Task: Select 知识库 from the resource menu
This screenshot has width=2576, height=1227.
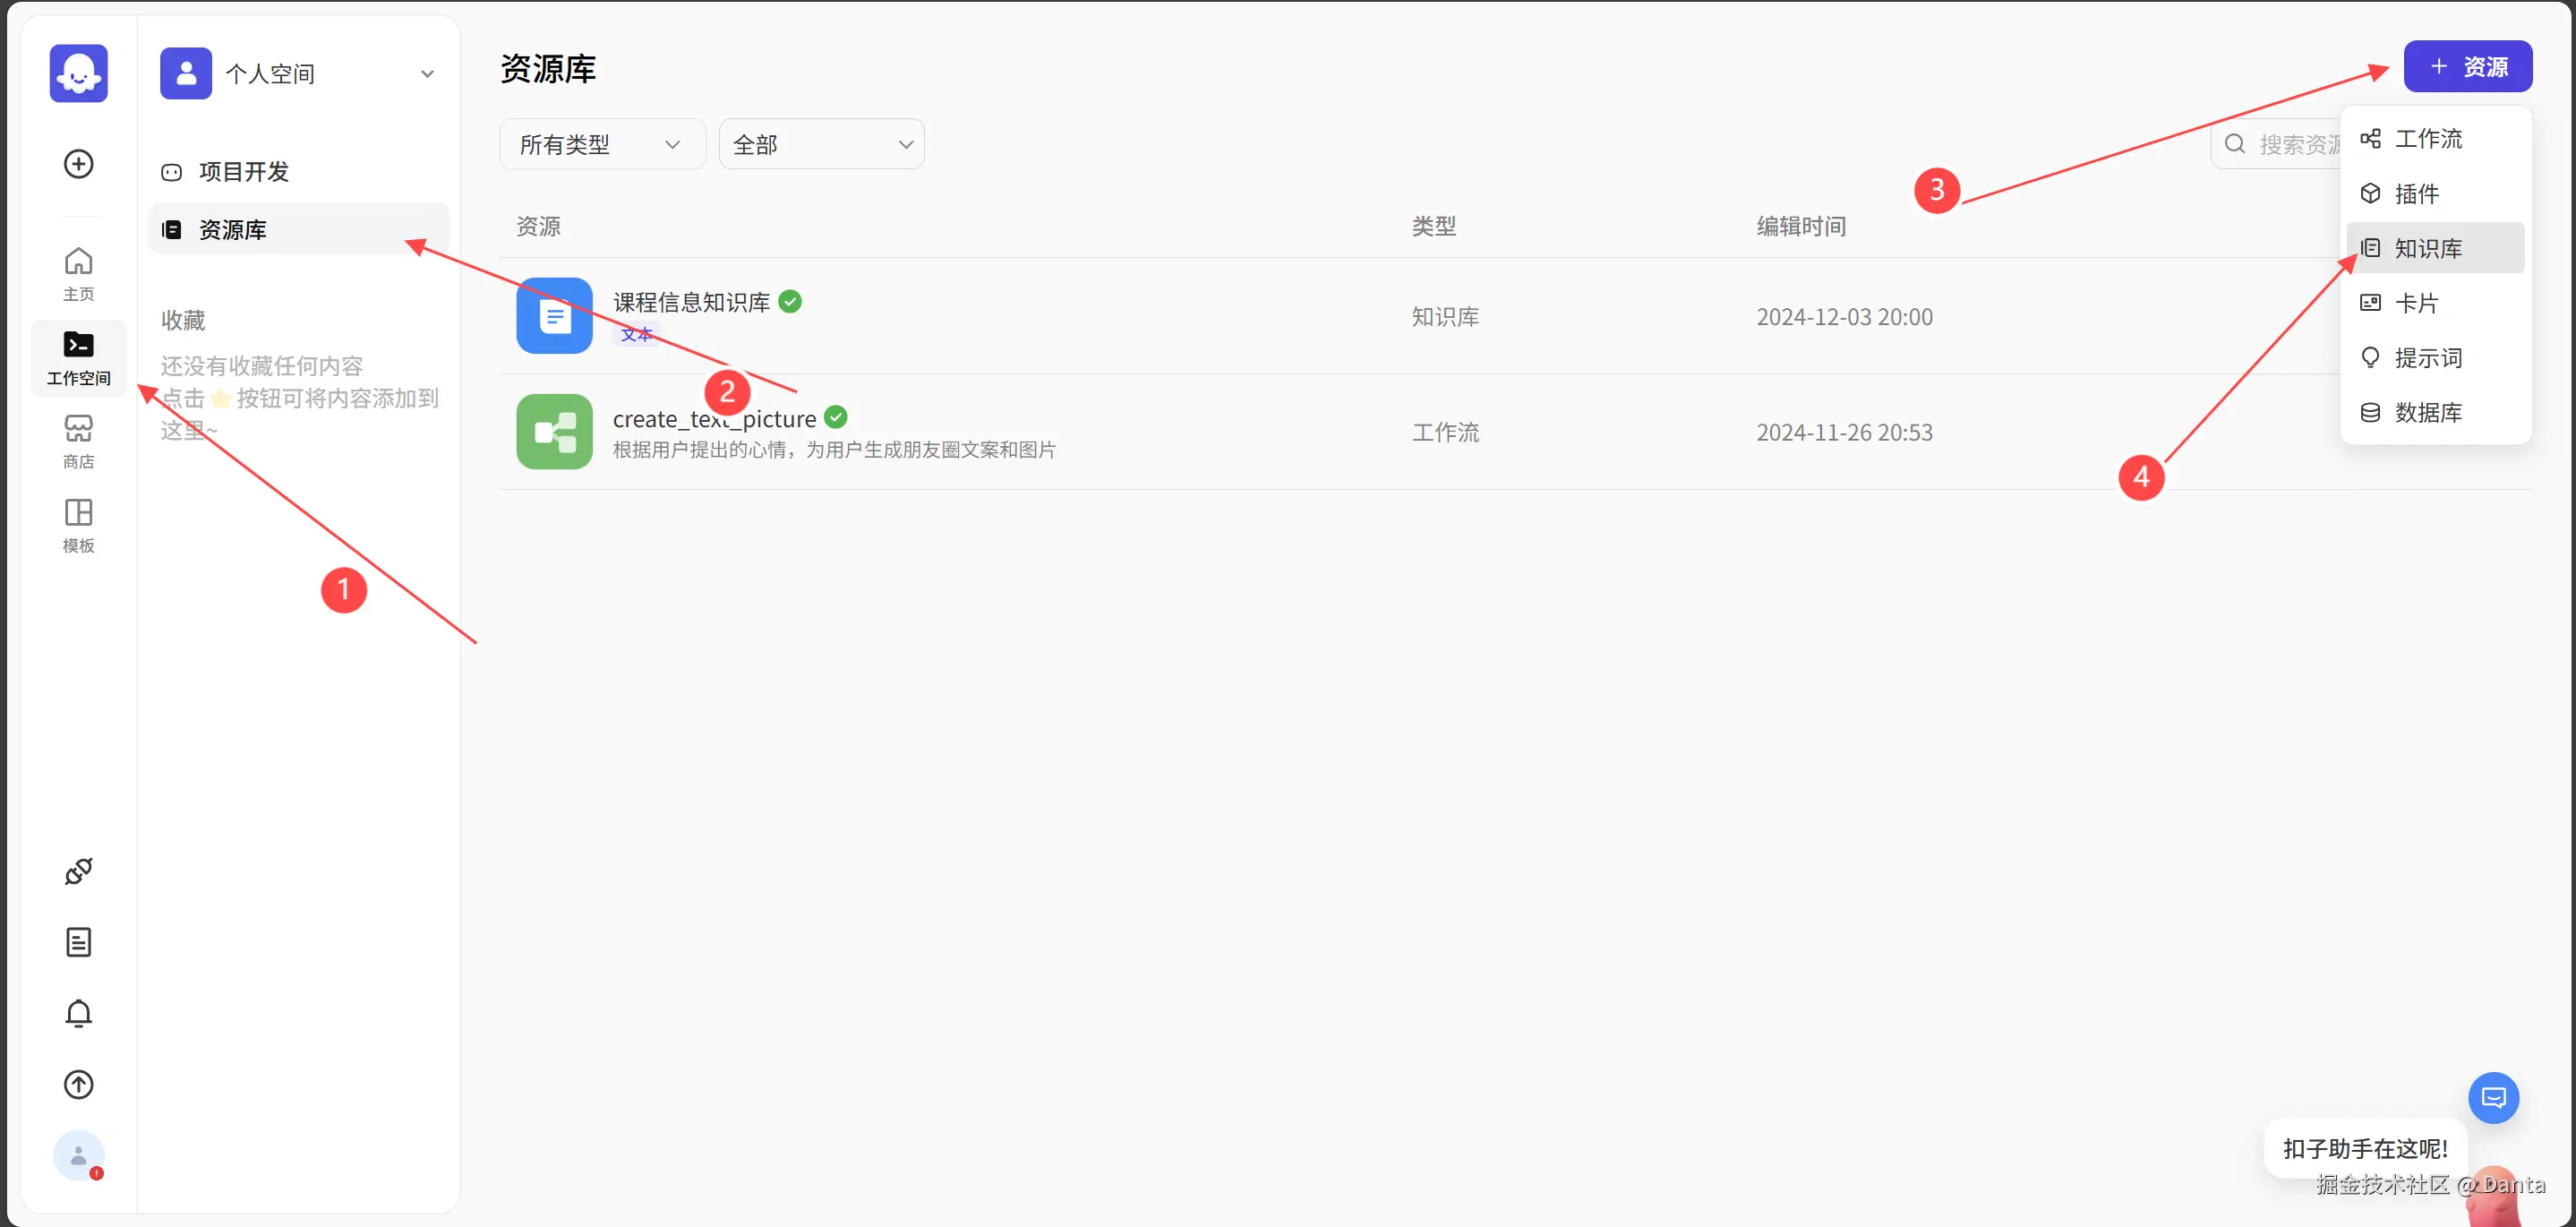Action: click(2427, 247)
